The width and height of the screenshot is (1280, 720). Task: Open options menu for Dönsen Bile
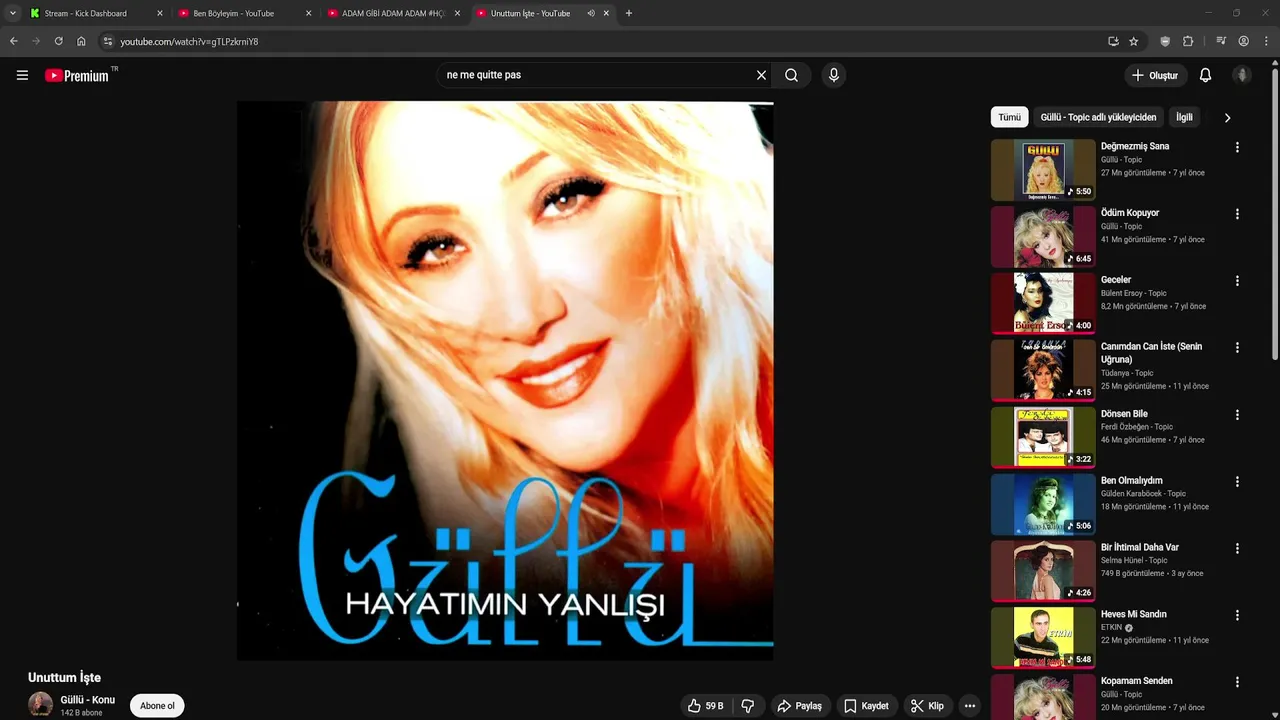pos(1237,415)
